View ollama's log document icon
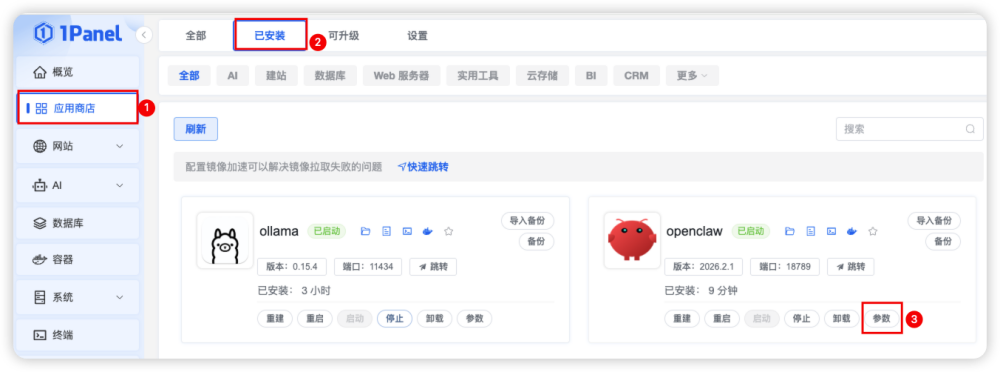This screenshot has height=372, width=1000. (386, 232)
